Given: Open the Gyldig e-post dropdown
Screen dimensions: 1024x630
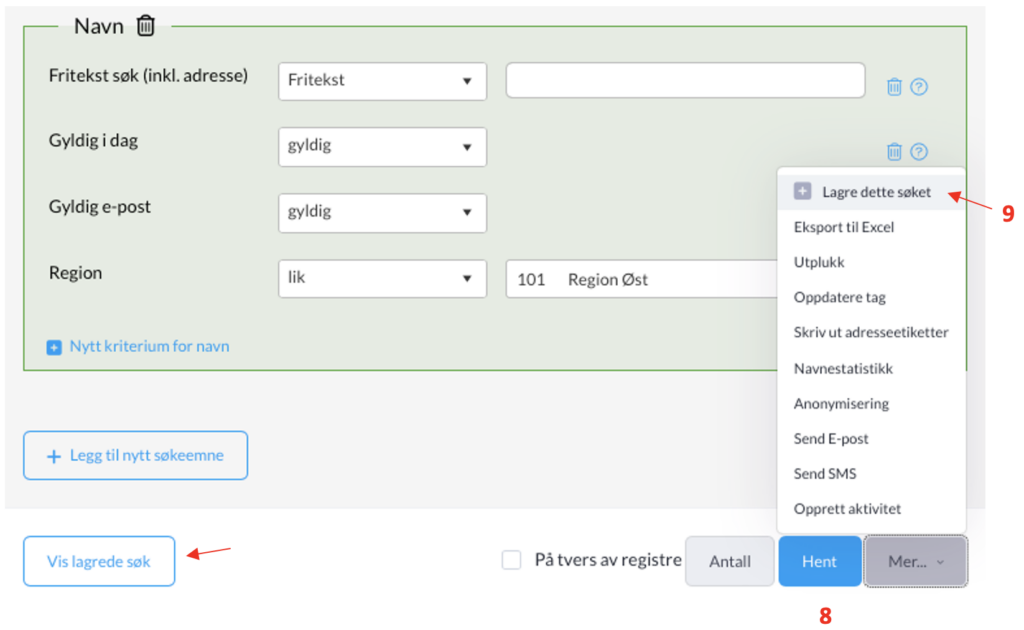Looking at the screenshot, I should click(x=382, y=213).
